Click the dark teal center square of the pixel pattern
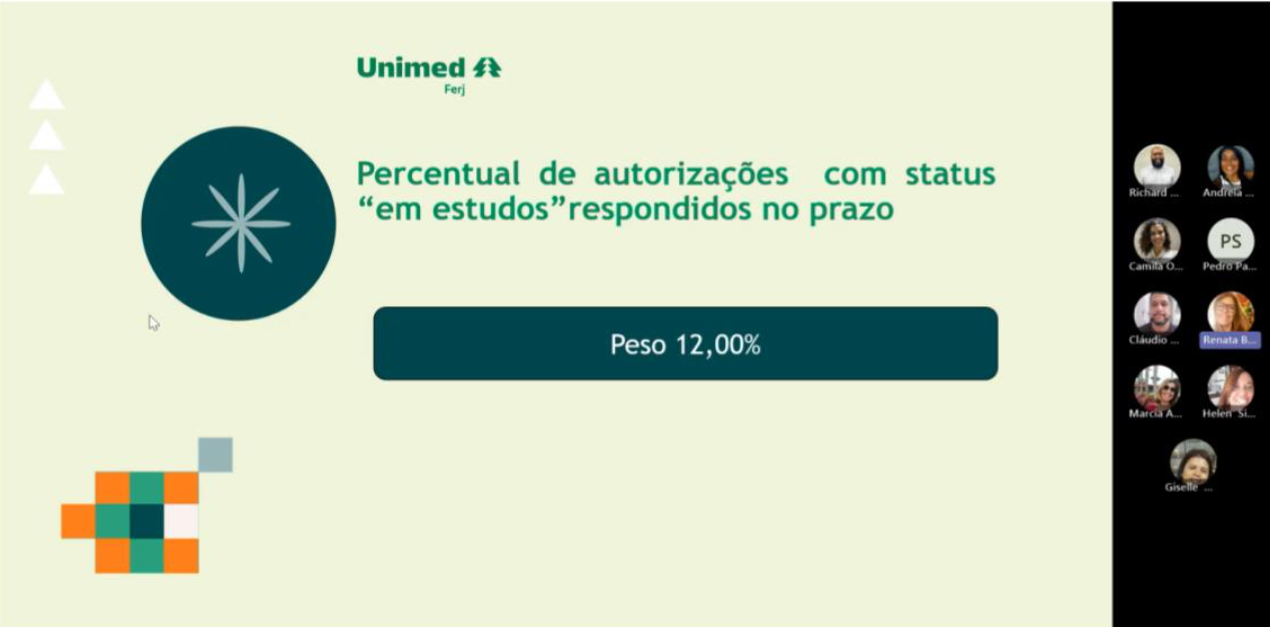This screenshot has height=627, width=1270. click(147, 521)
